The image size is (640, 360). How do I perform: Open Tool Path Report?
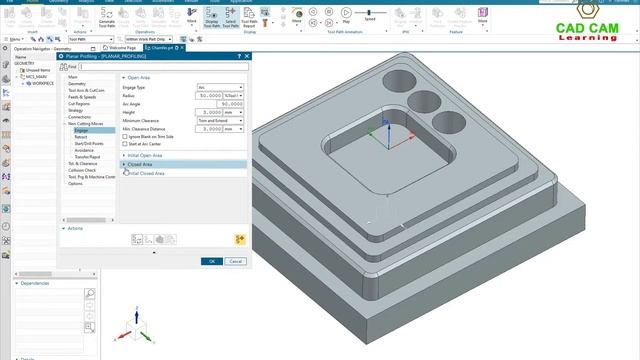coord(249,18)
